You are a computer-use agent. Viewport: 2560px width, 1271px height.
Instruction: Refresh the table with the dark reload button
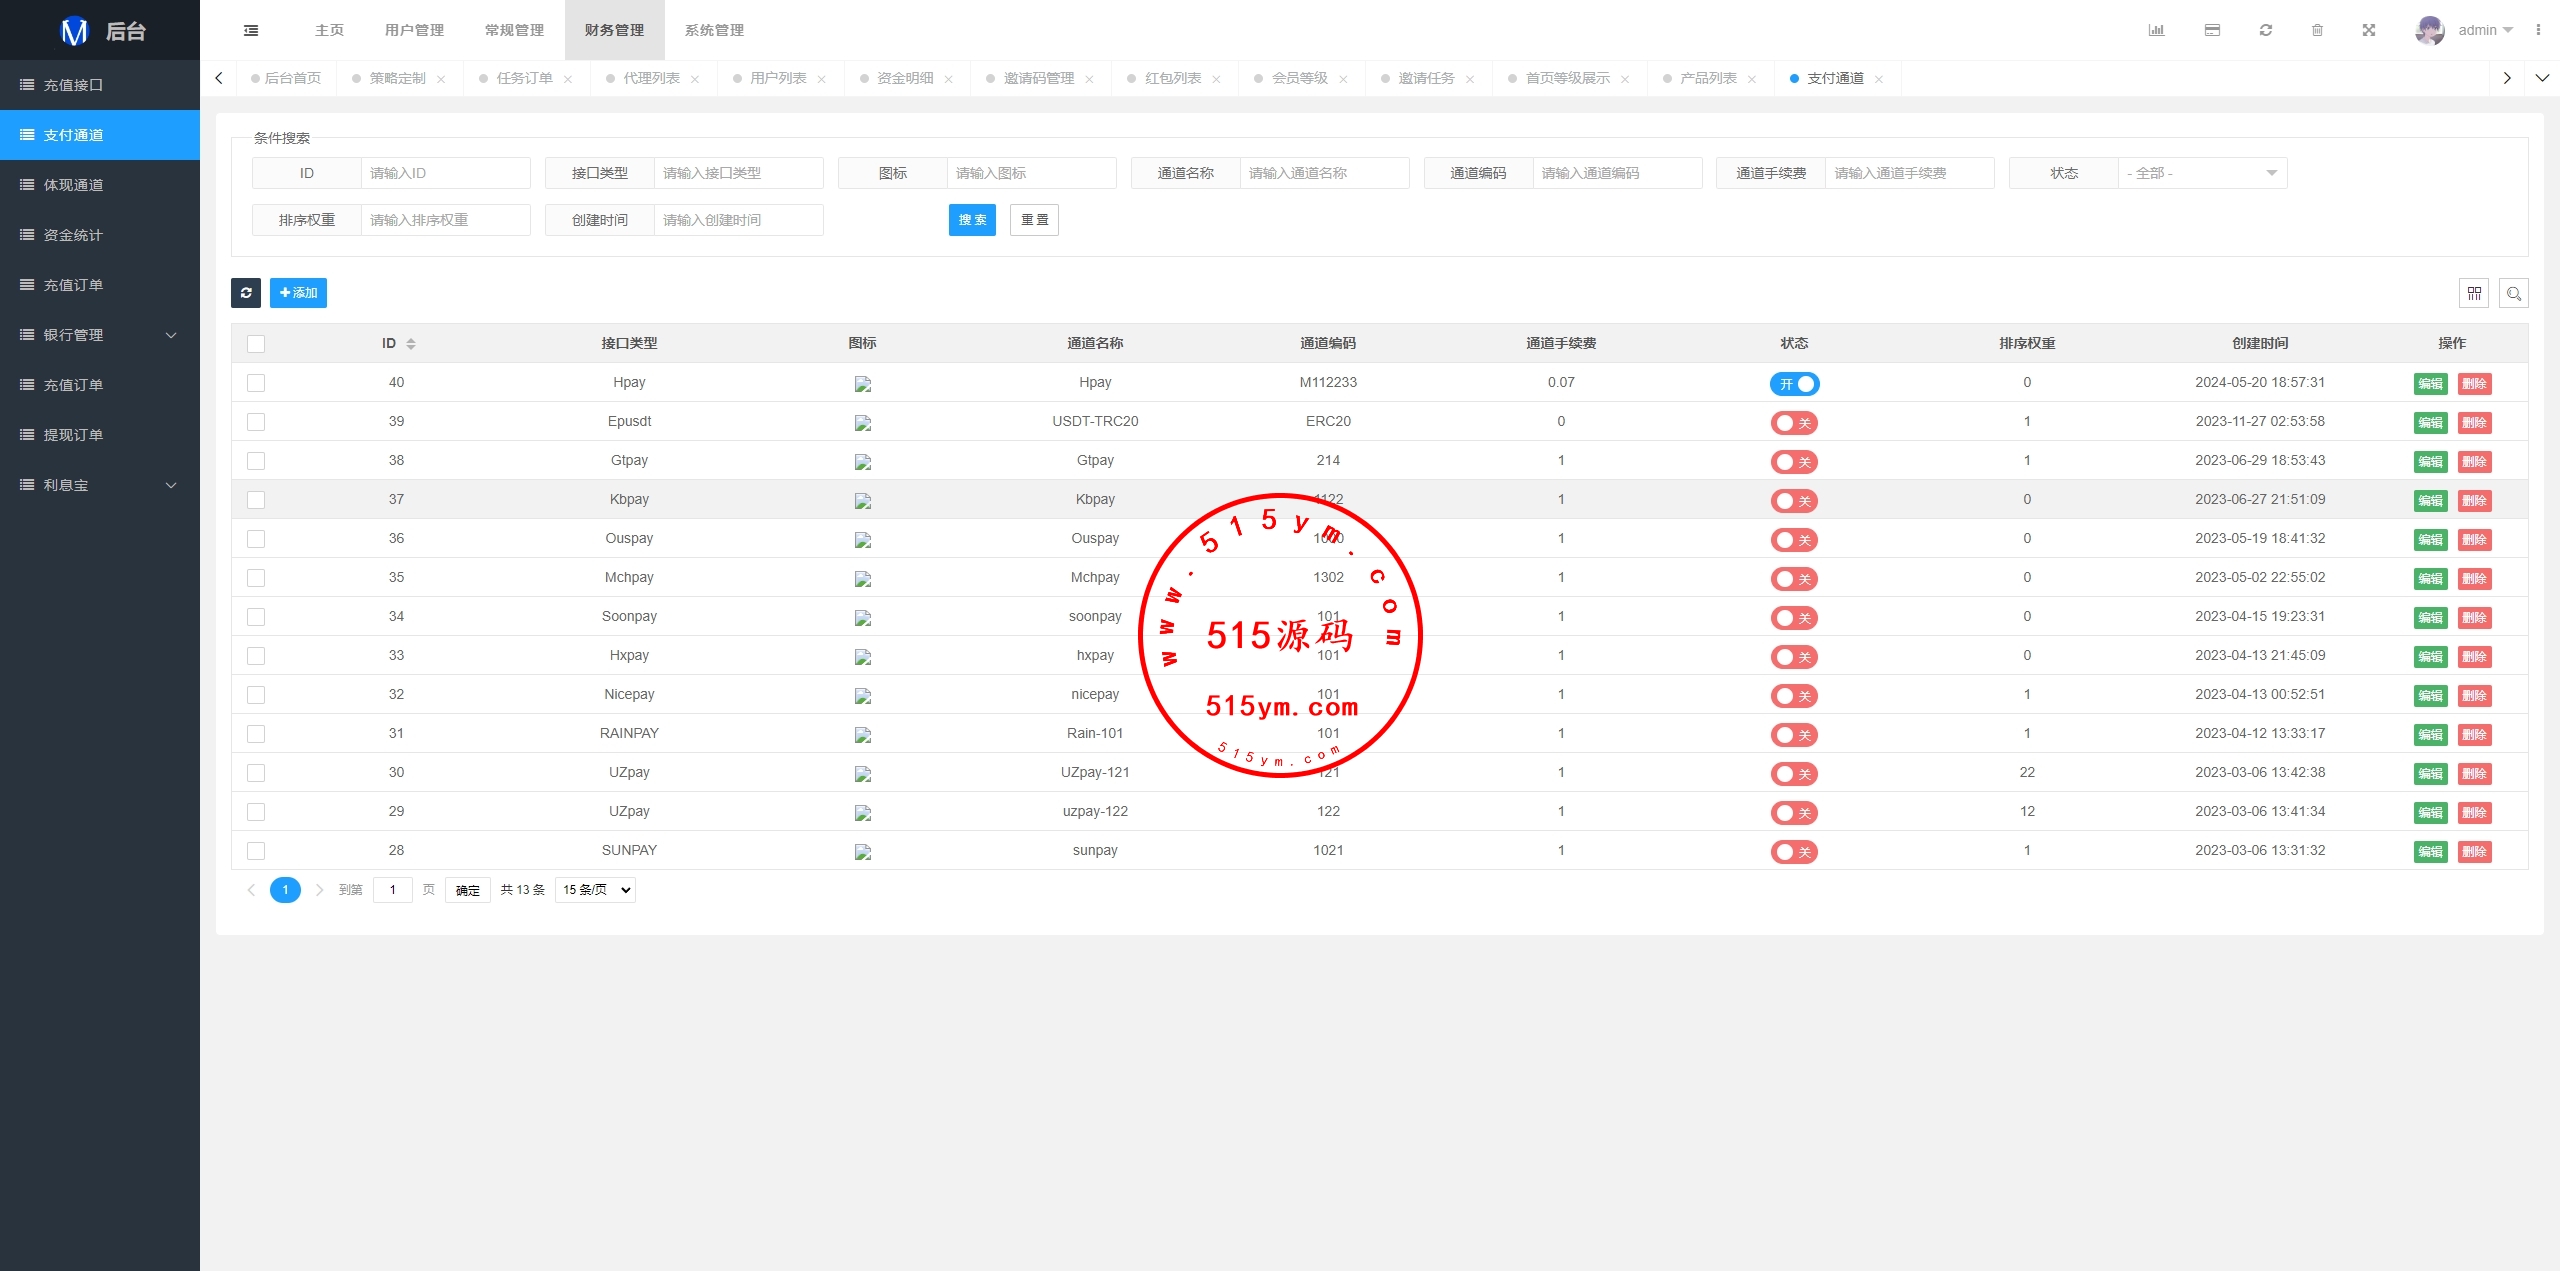point(246,293)
